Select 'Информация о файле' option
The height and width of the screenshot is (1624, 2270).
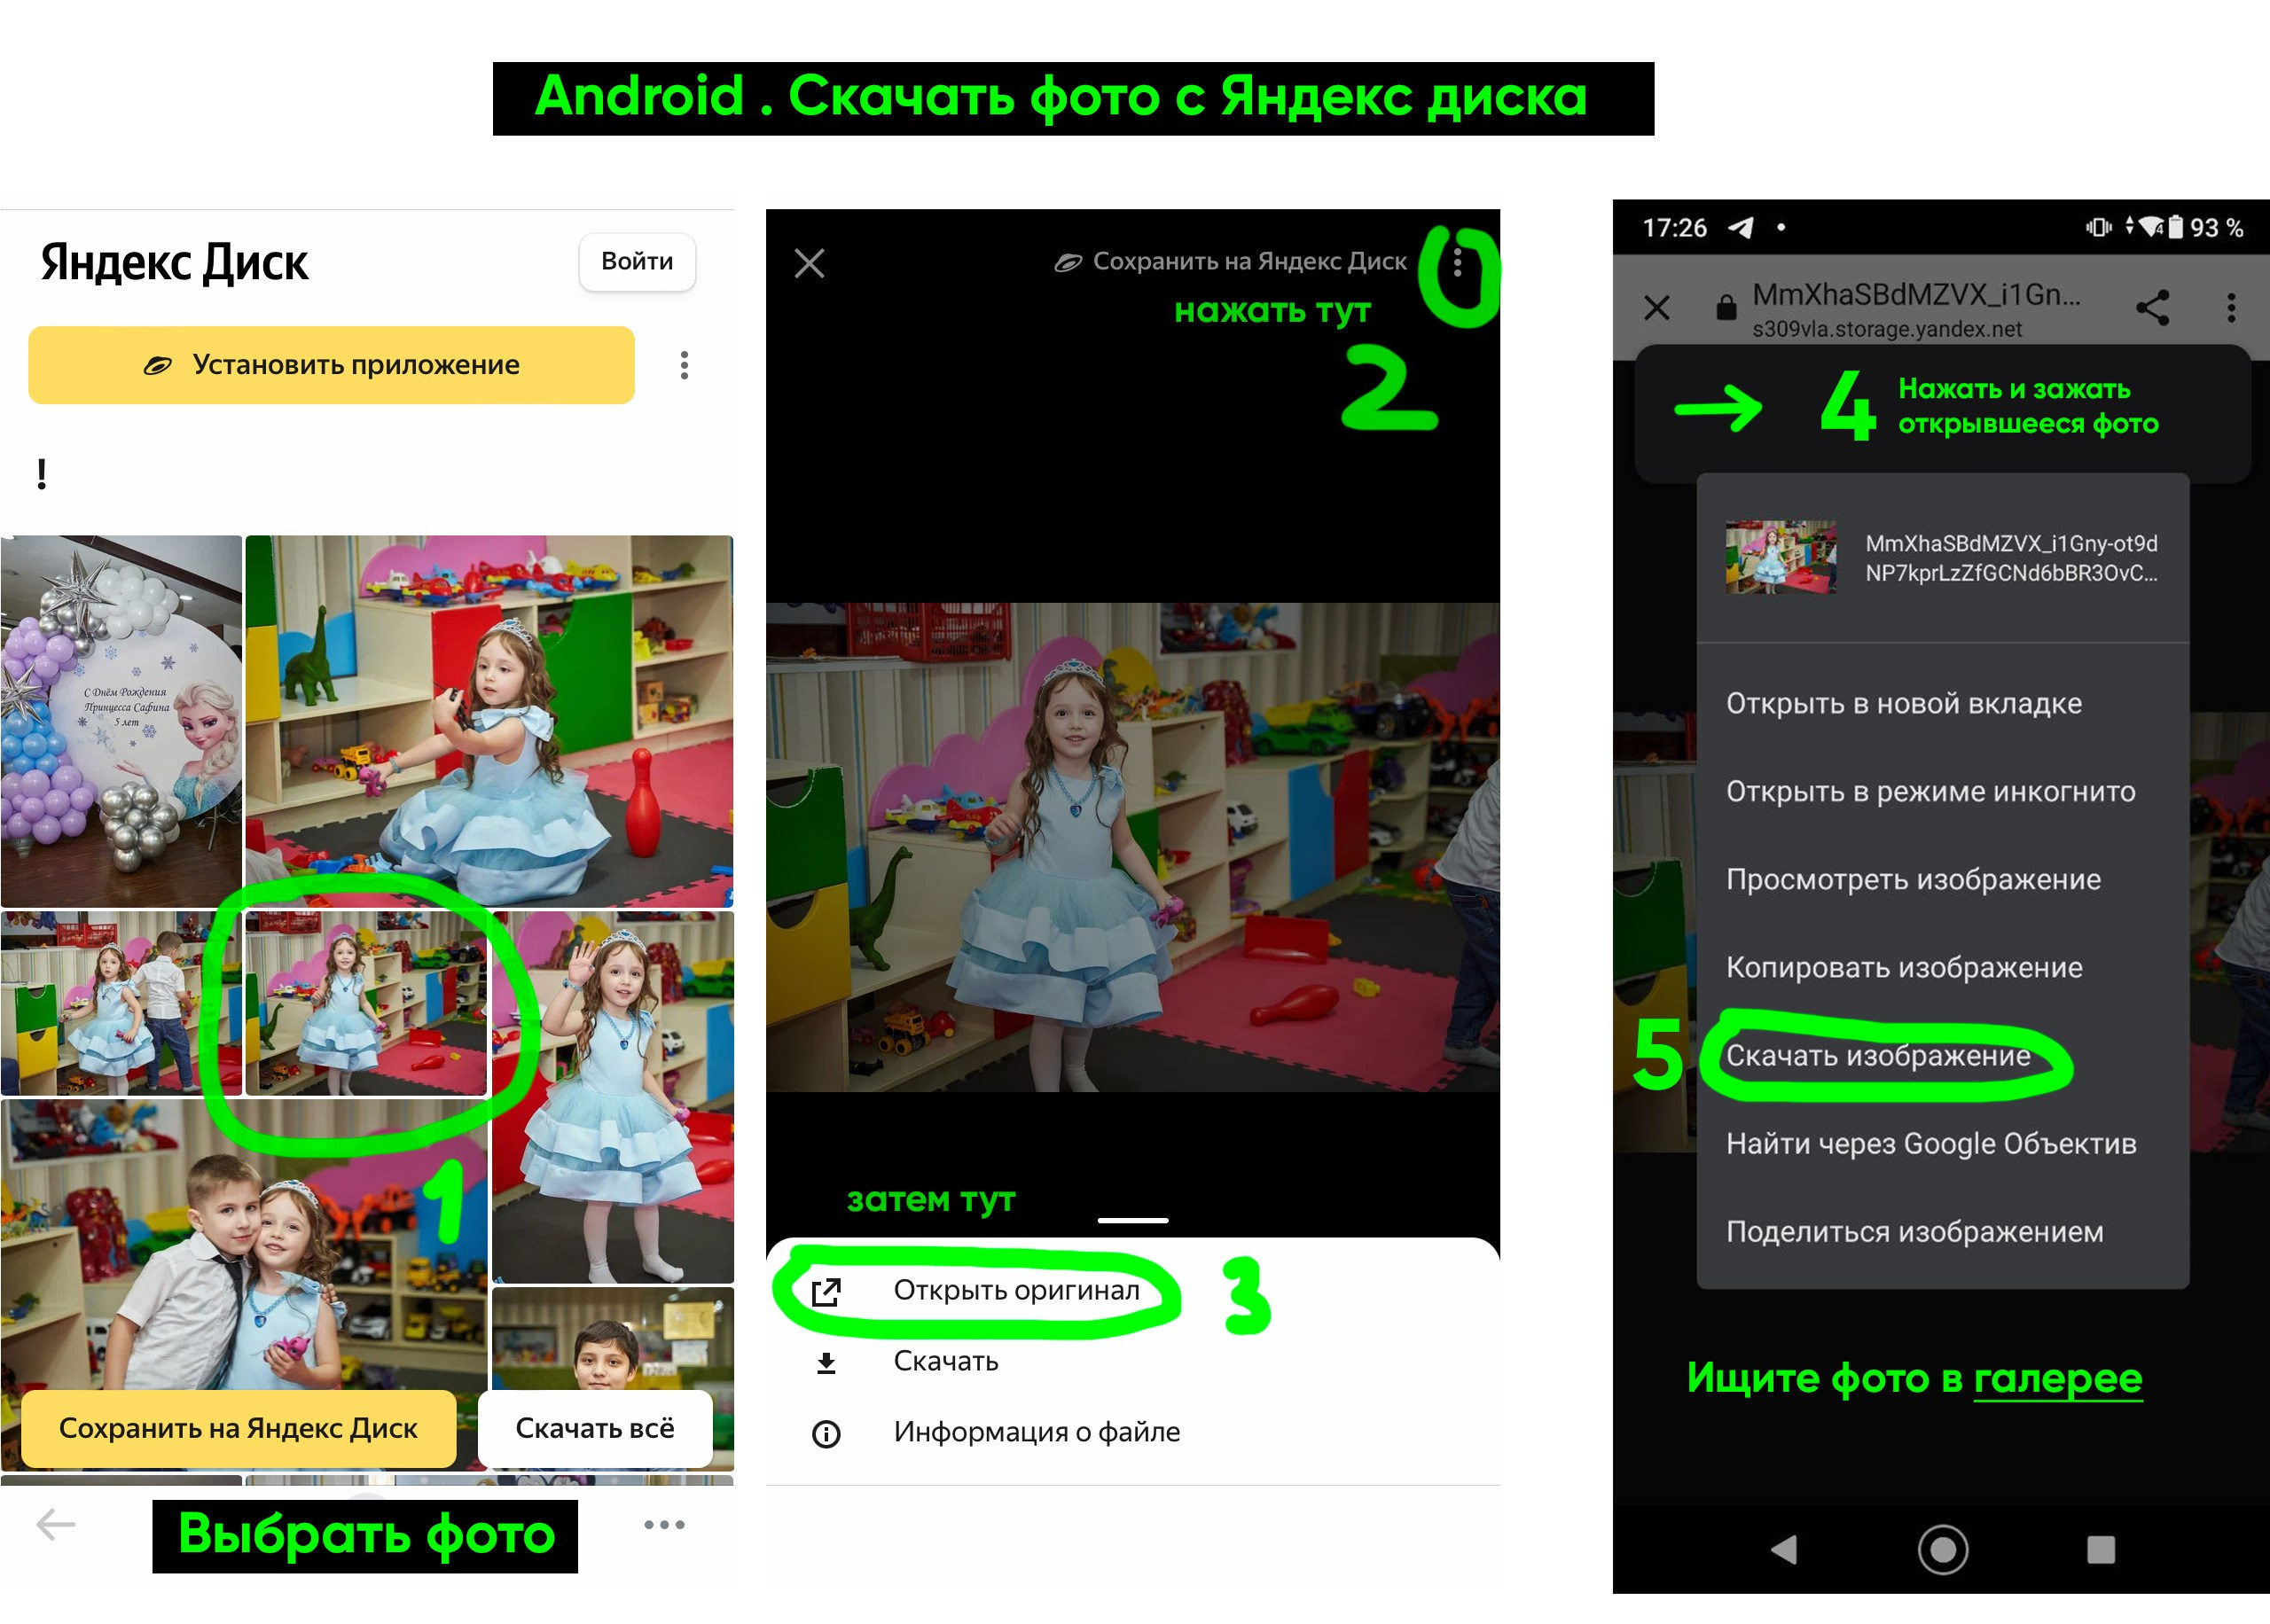point(1036,1432)
